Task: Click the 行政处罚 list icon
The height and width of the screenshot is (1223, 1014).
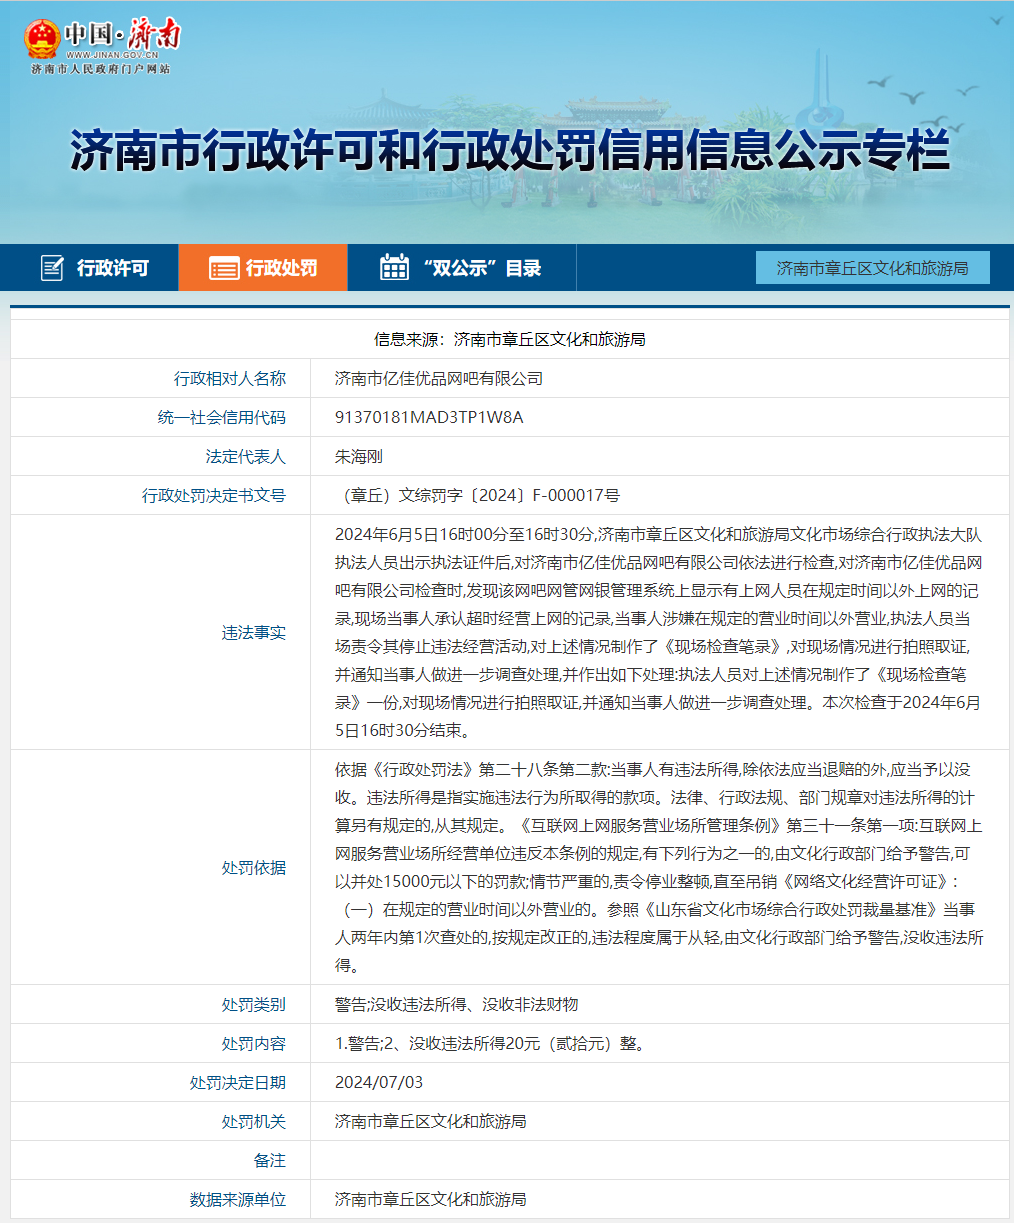Action: pos(224,268)
